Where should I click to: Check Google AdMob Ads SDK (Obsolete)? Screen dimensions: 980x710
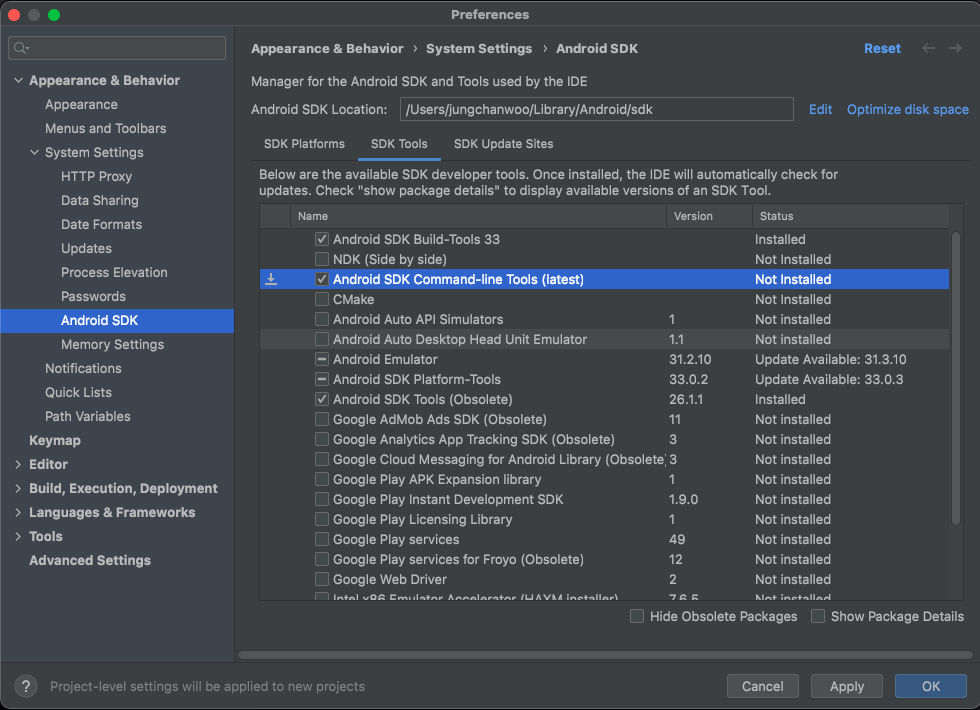tap(322, 419)
